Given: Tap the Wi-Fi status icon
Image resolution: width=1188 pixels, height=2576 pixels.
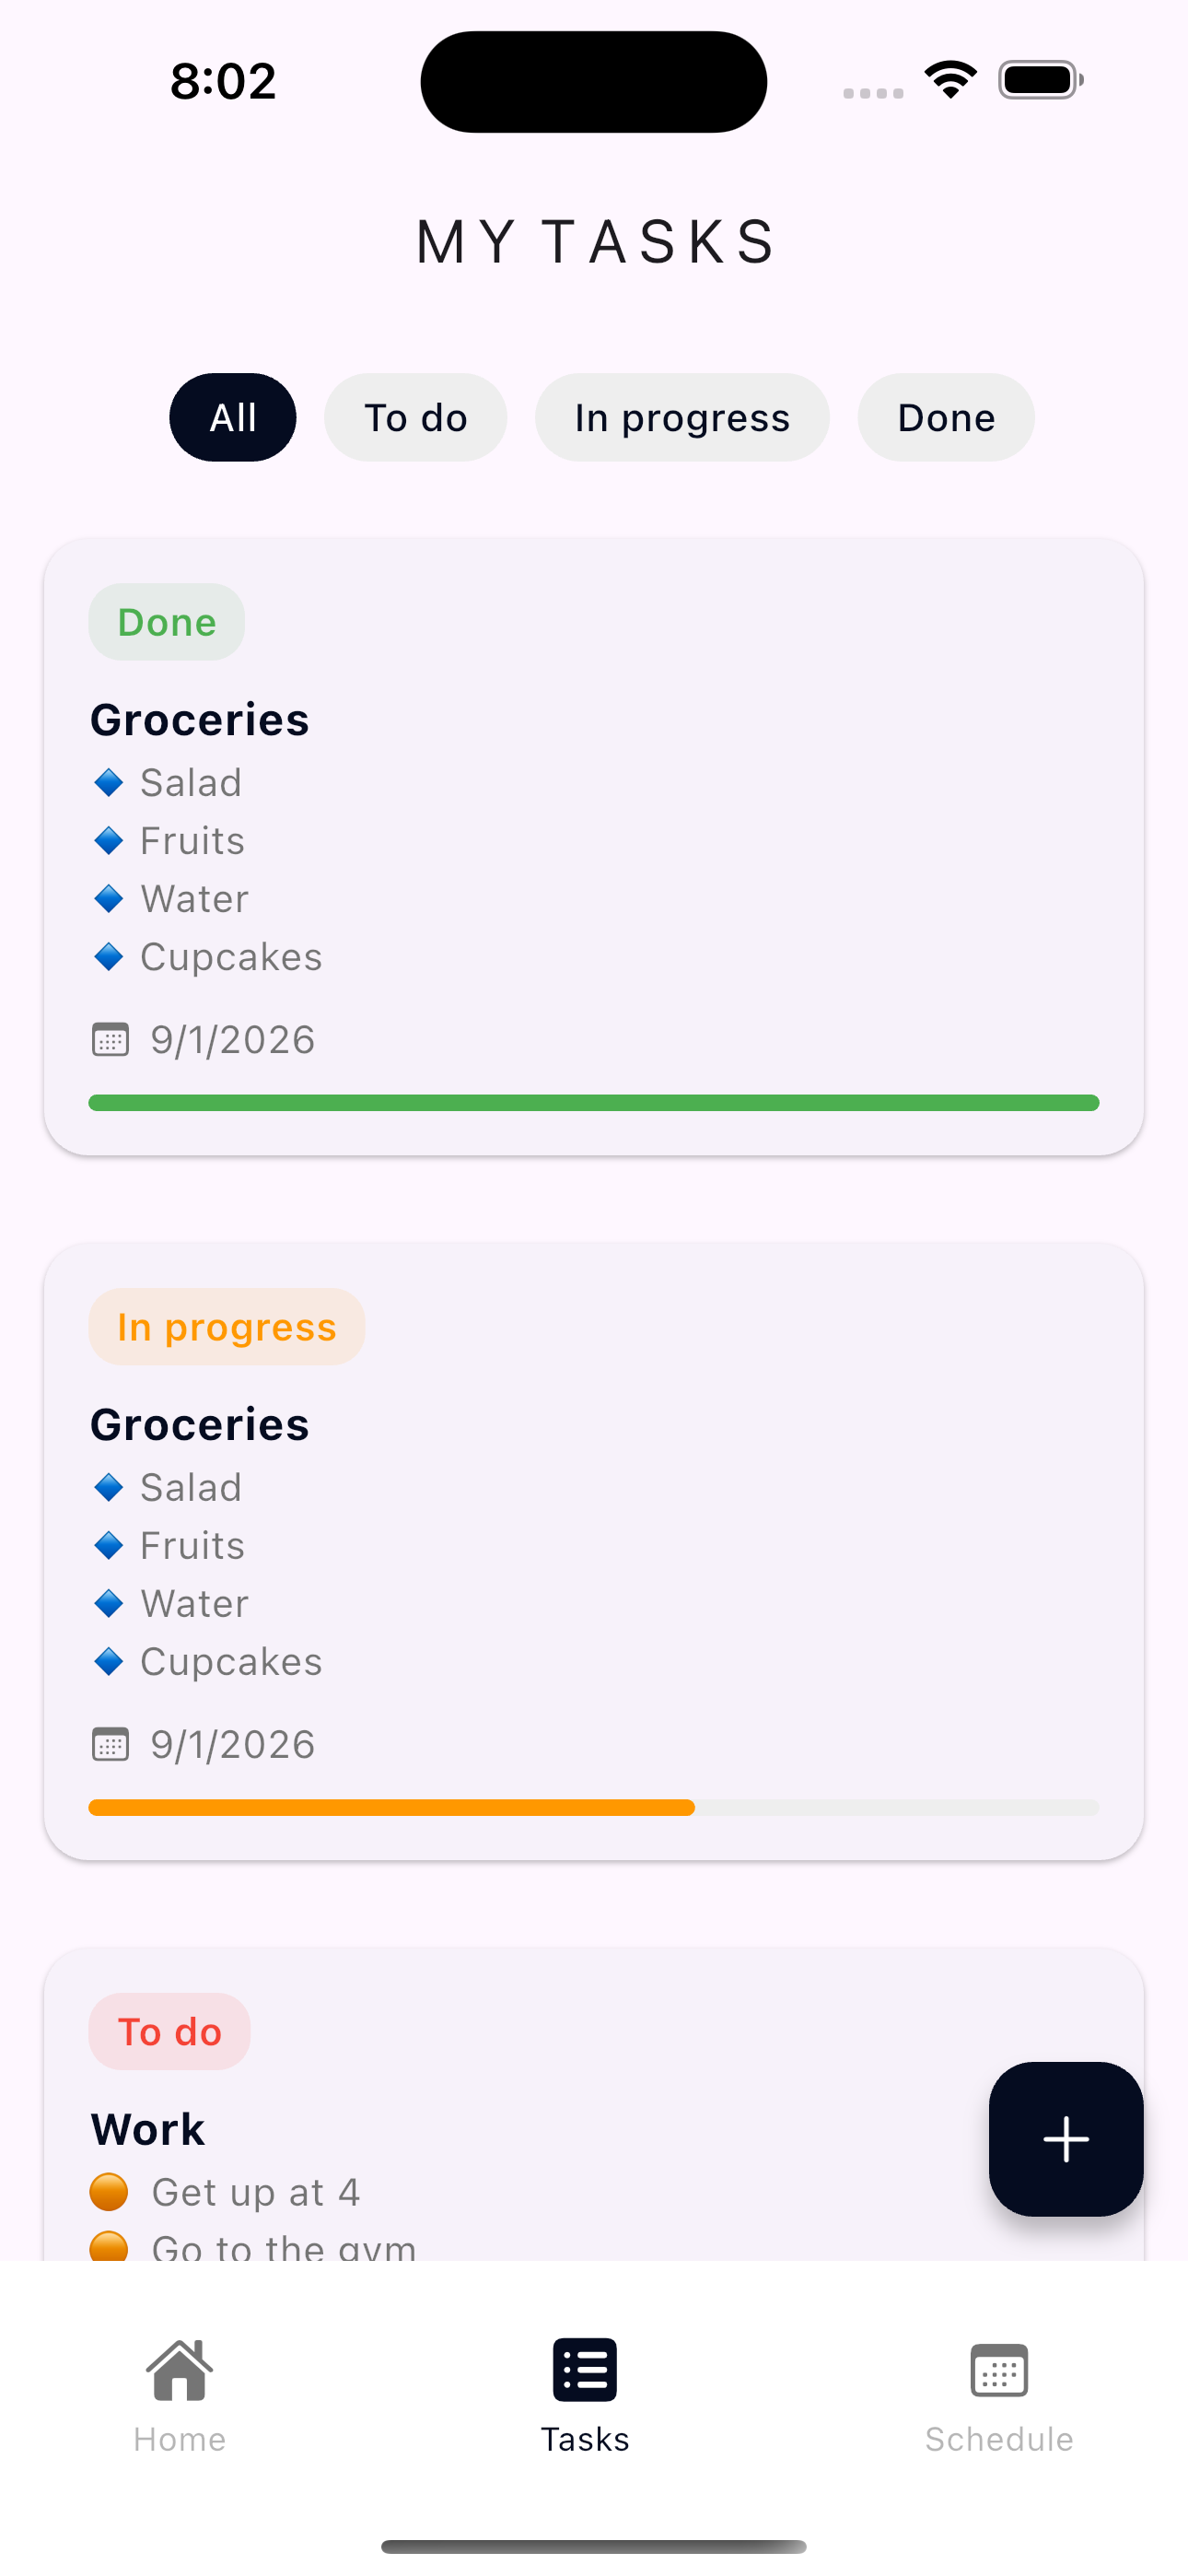Looking at the screenshot, I should 950,79.
